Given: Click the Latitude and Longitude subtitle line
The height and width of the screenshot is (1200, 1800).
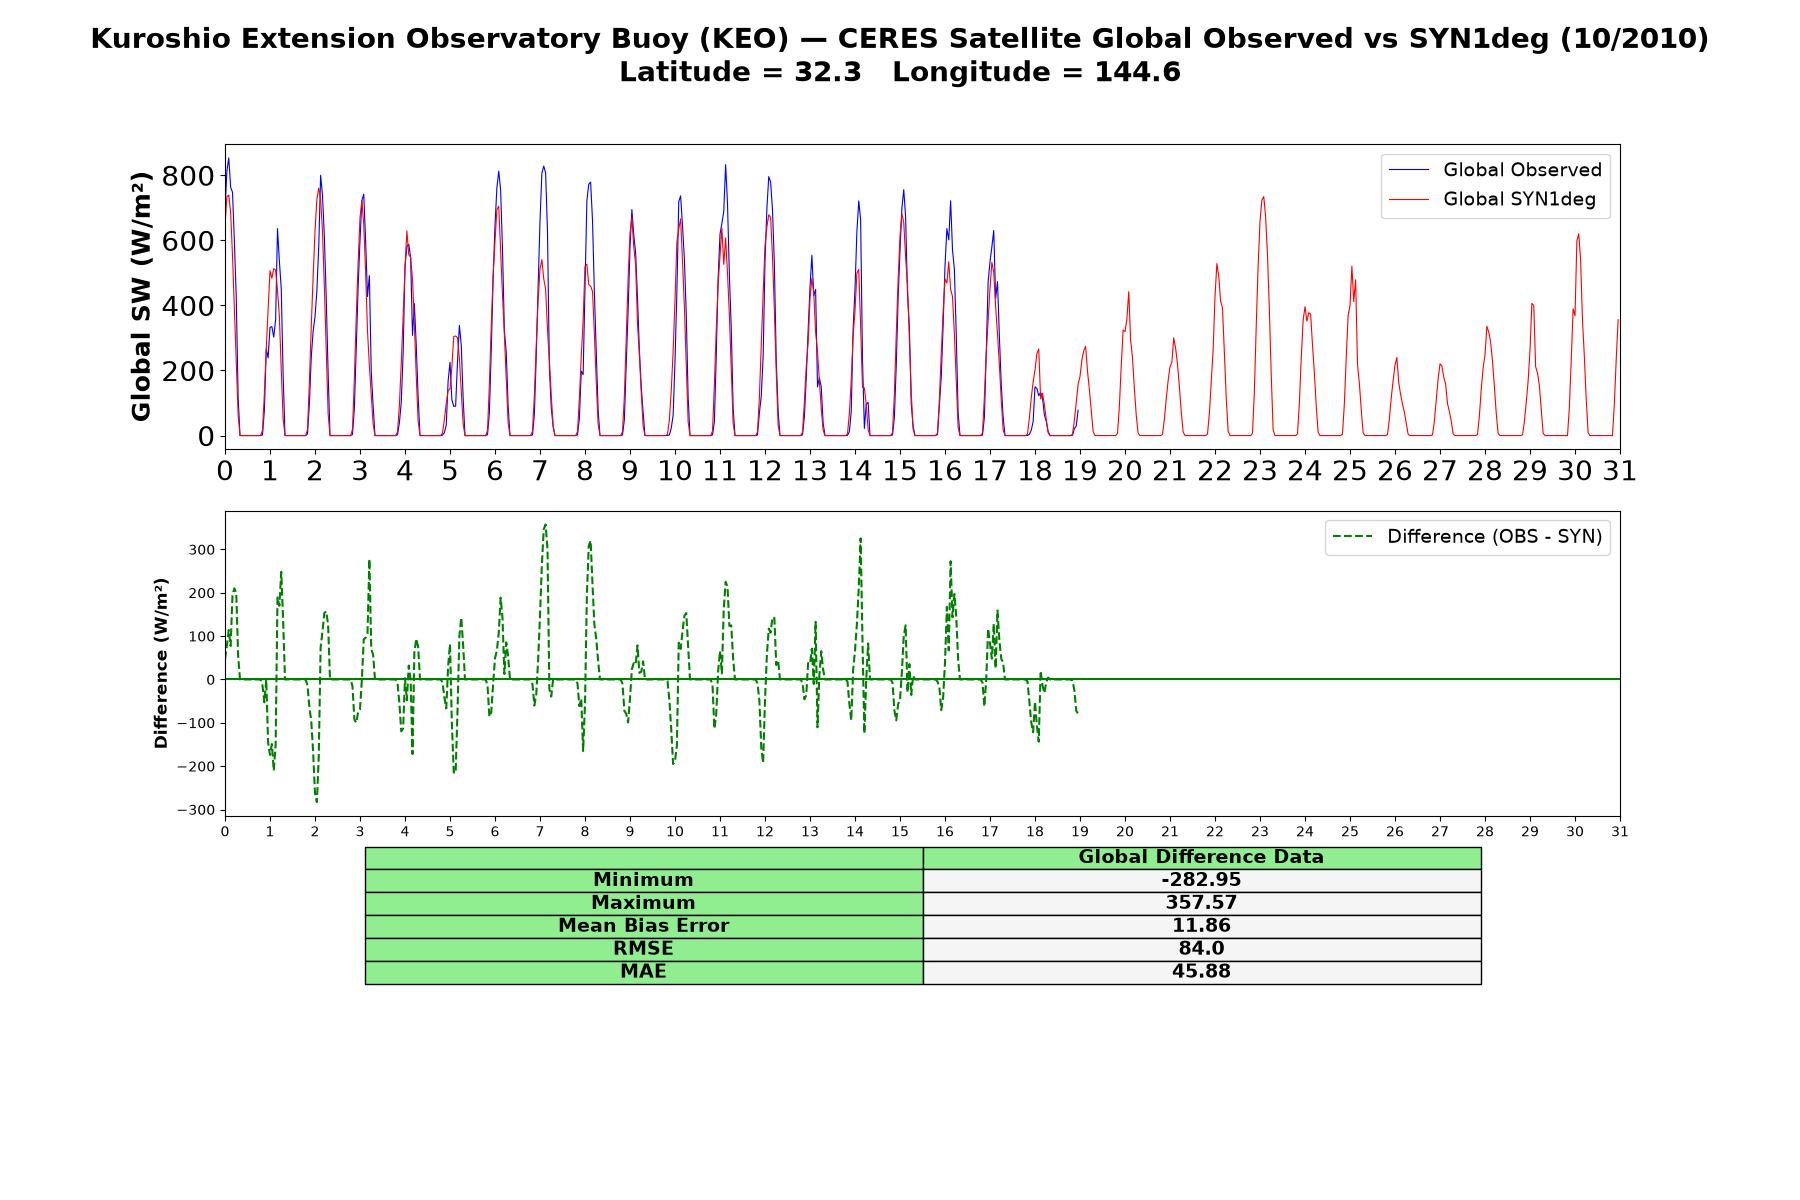Looking at the screenshot, I should (900, 72).
